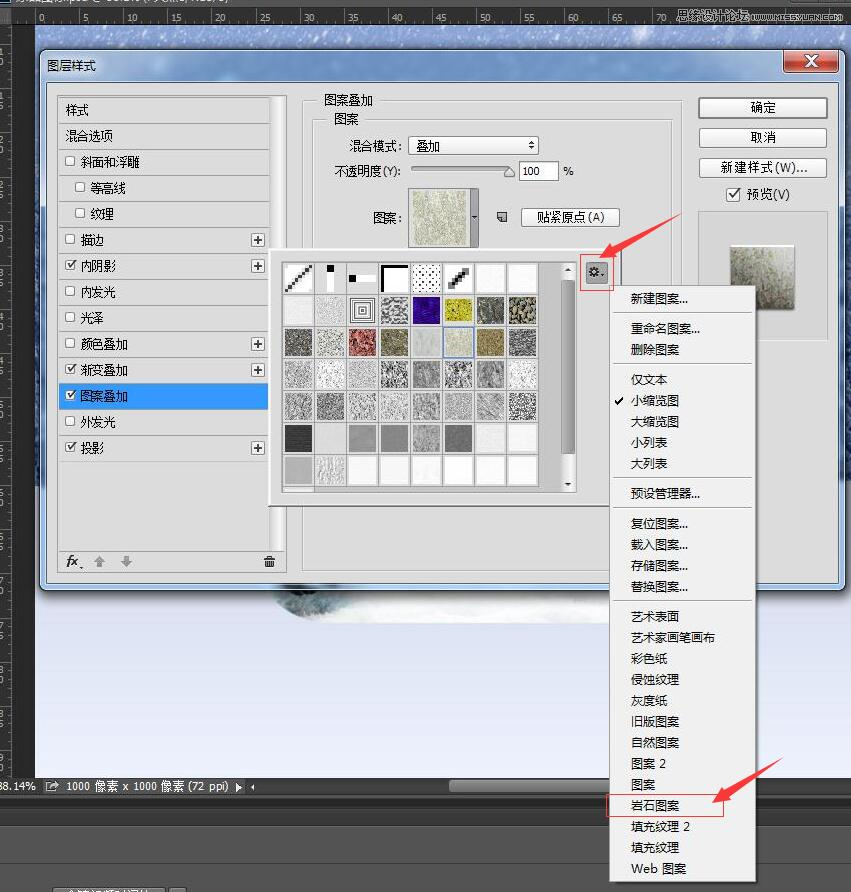Viewport: 851px width, 892px height.
Task: Click the move effect down arrow
Action: pyautogui.click(x=126, y=562)
